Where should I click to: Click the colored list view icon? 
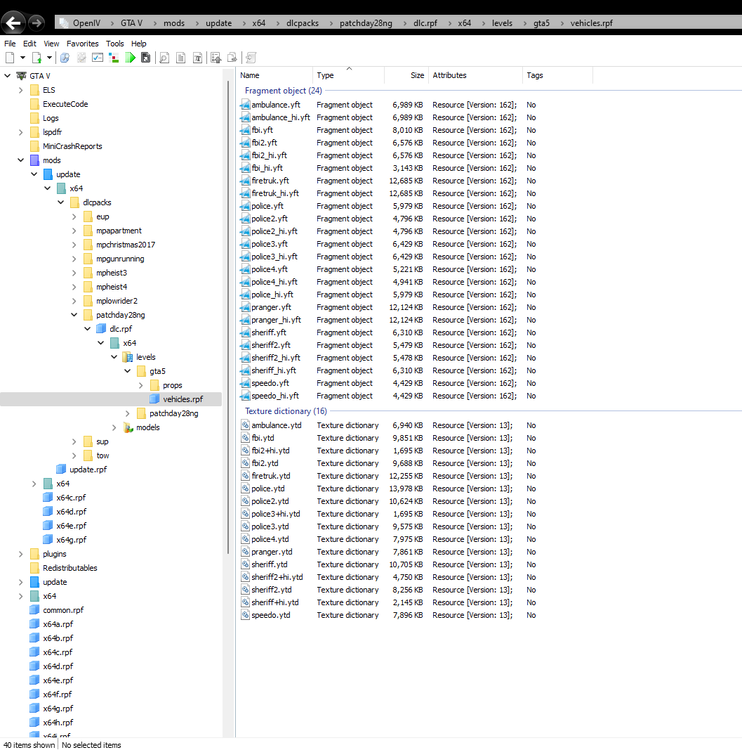(x=113, y=58)
